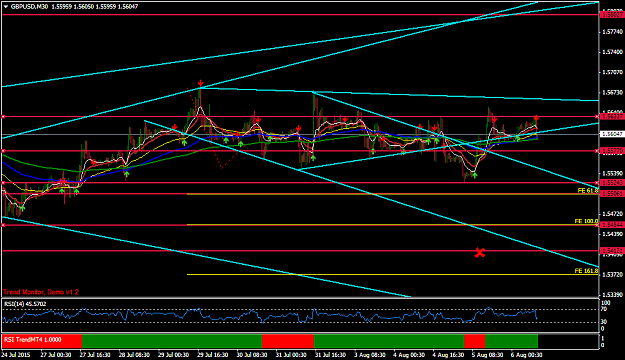Click the RSI 30 level scale value
625x360 pixels.
604,322
